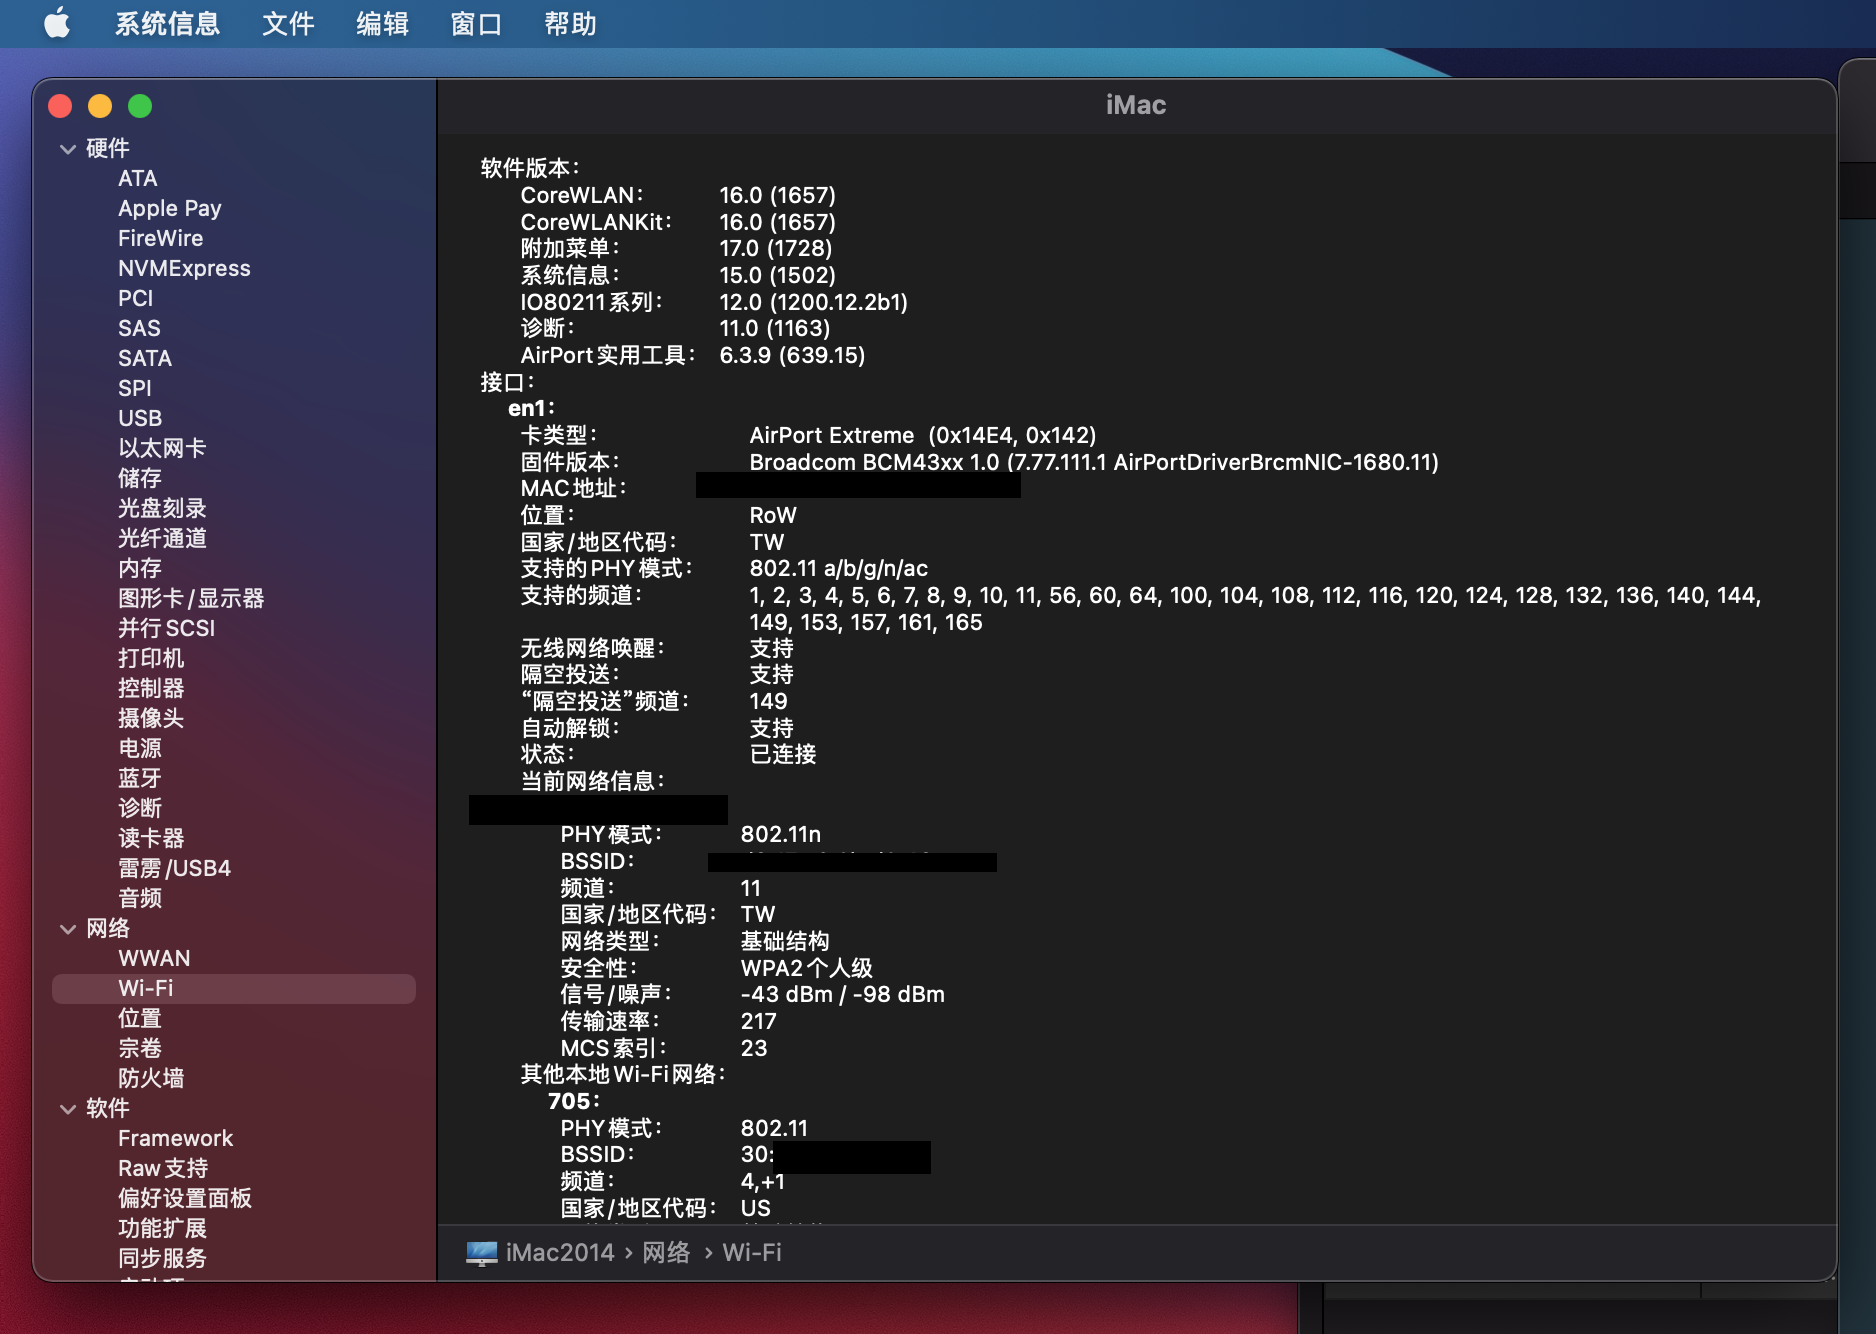
Task: Select 图形卡/显示器 in the sidebar
Action: 191,599
